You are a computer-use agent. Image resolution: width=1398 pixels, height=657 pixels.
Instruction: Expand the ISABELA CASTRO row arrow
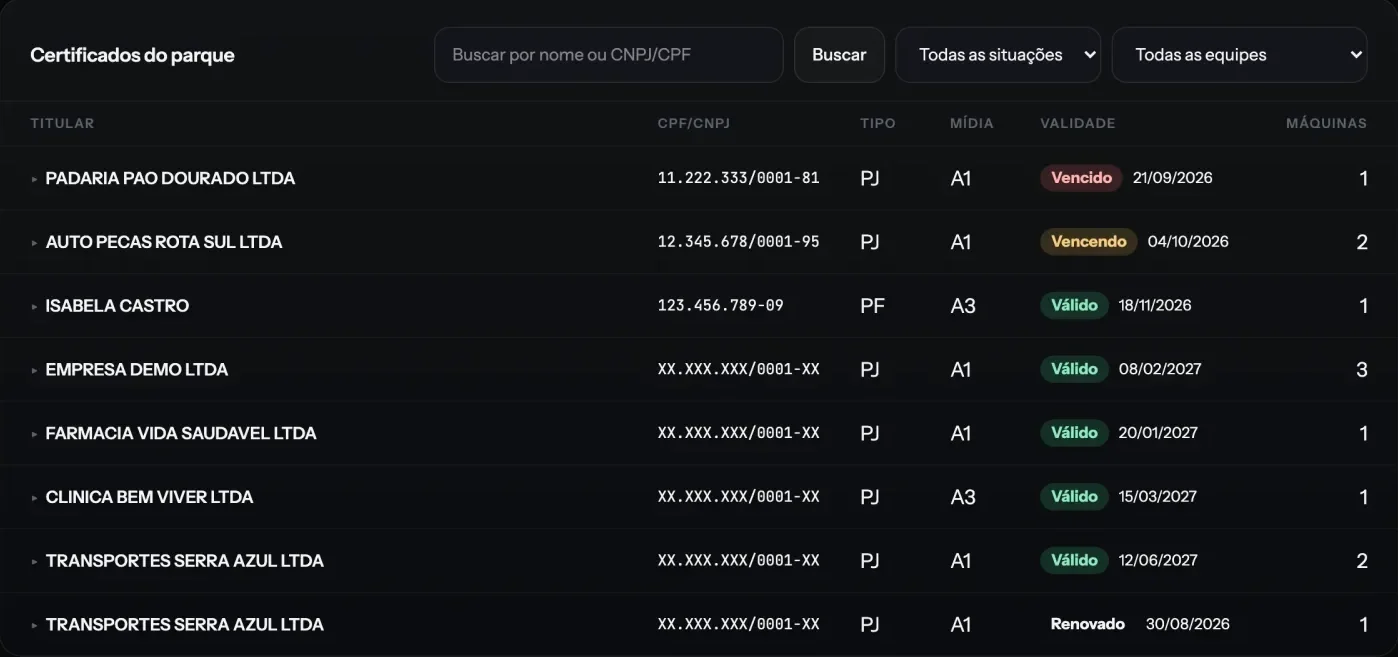tap(35, 307)
